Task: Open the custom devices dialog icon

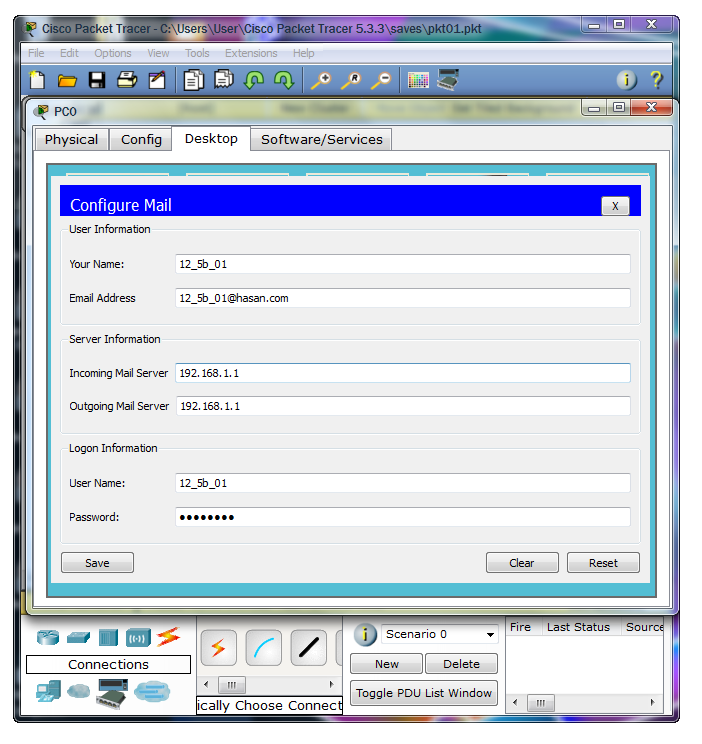Action: coord(448,79)
